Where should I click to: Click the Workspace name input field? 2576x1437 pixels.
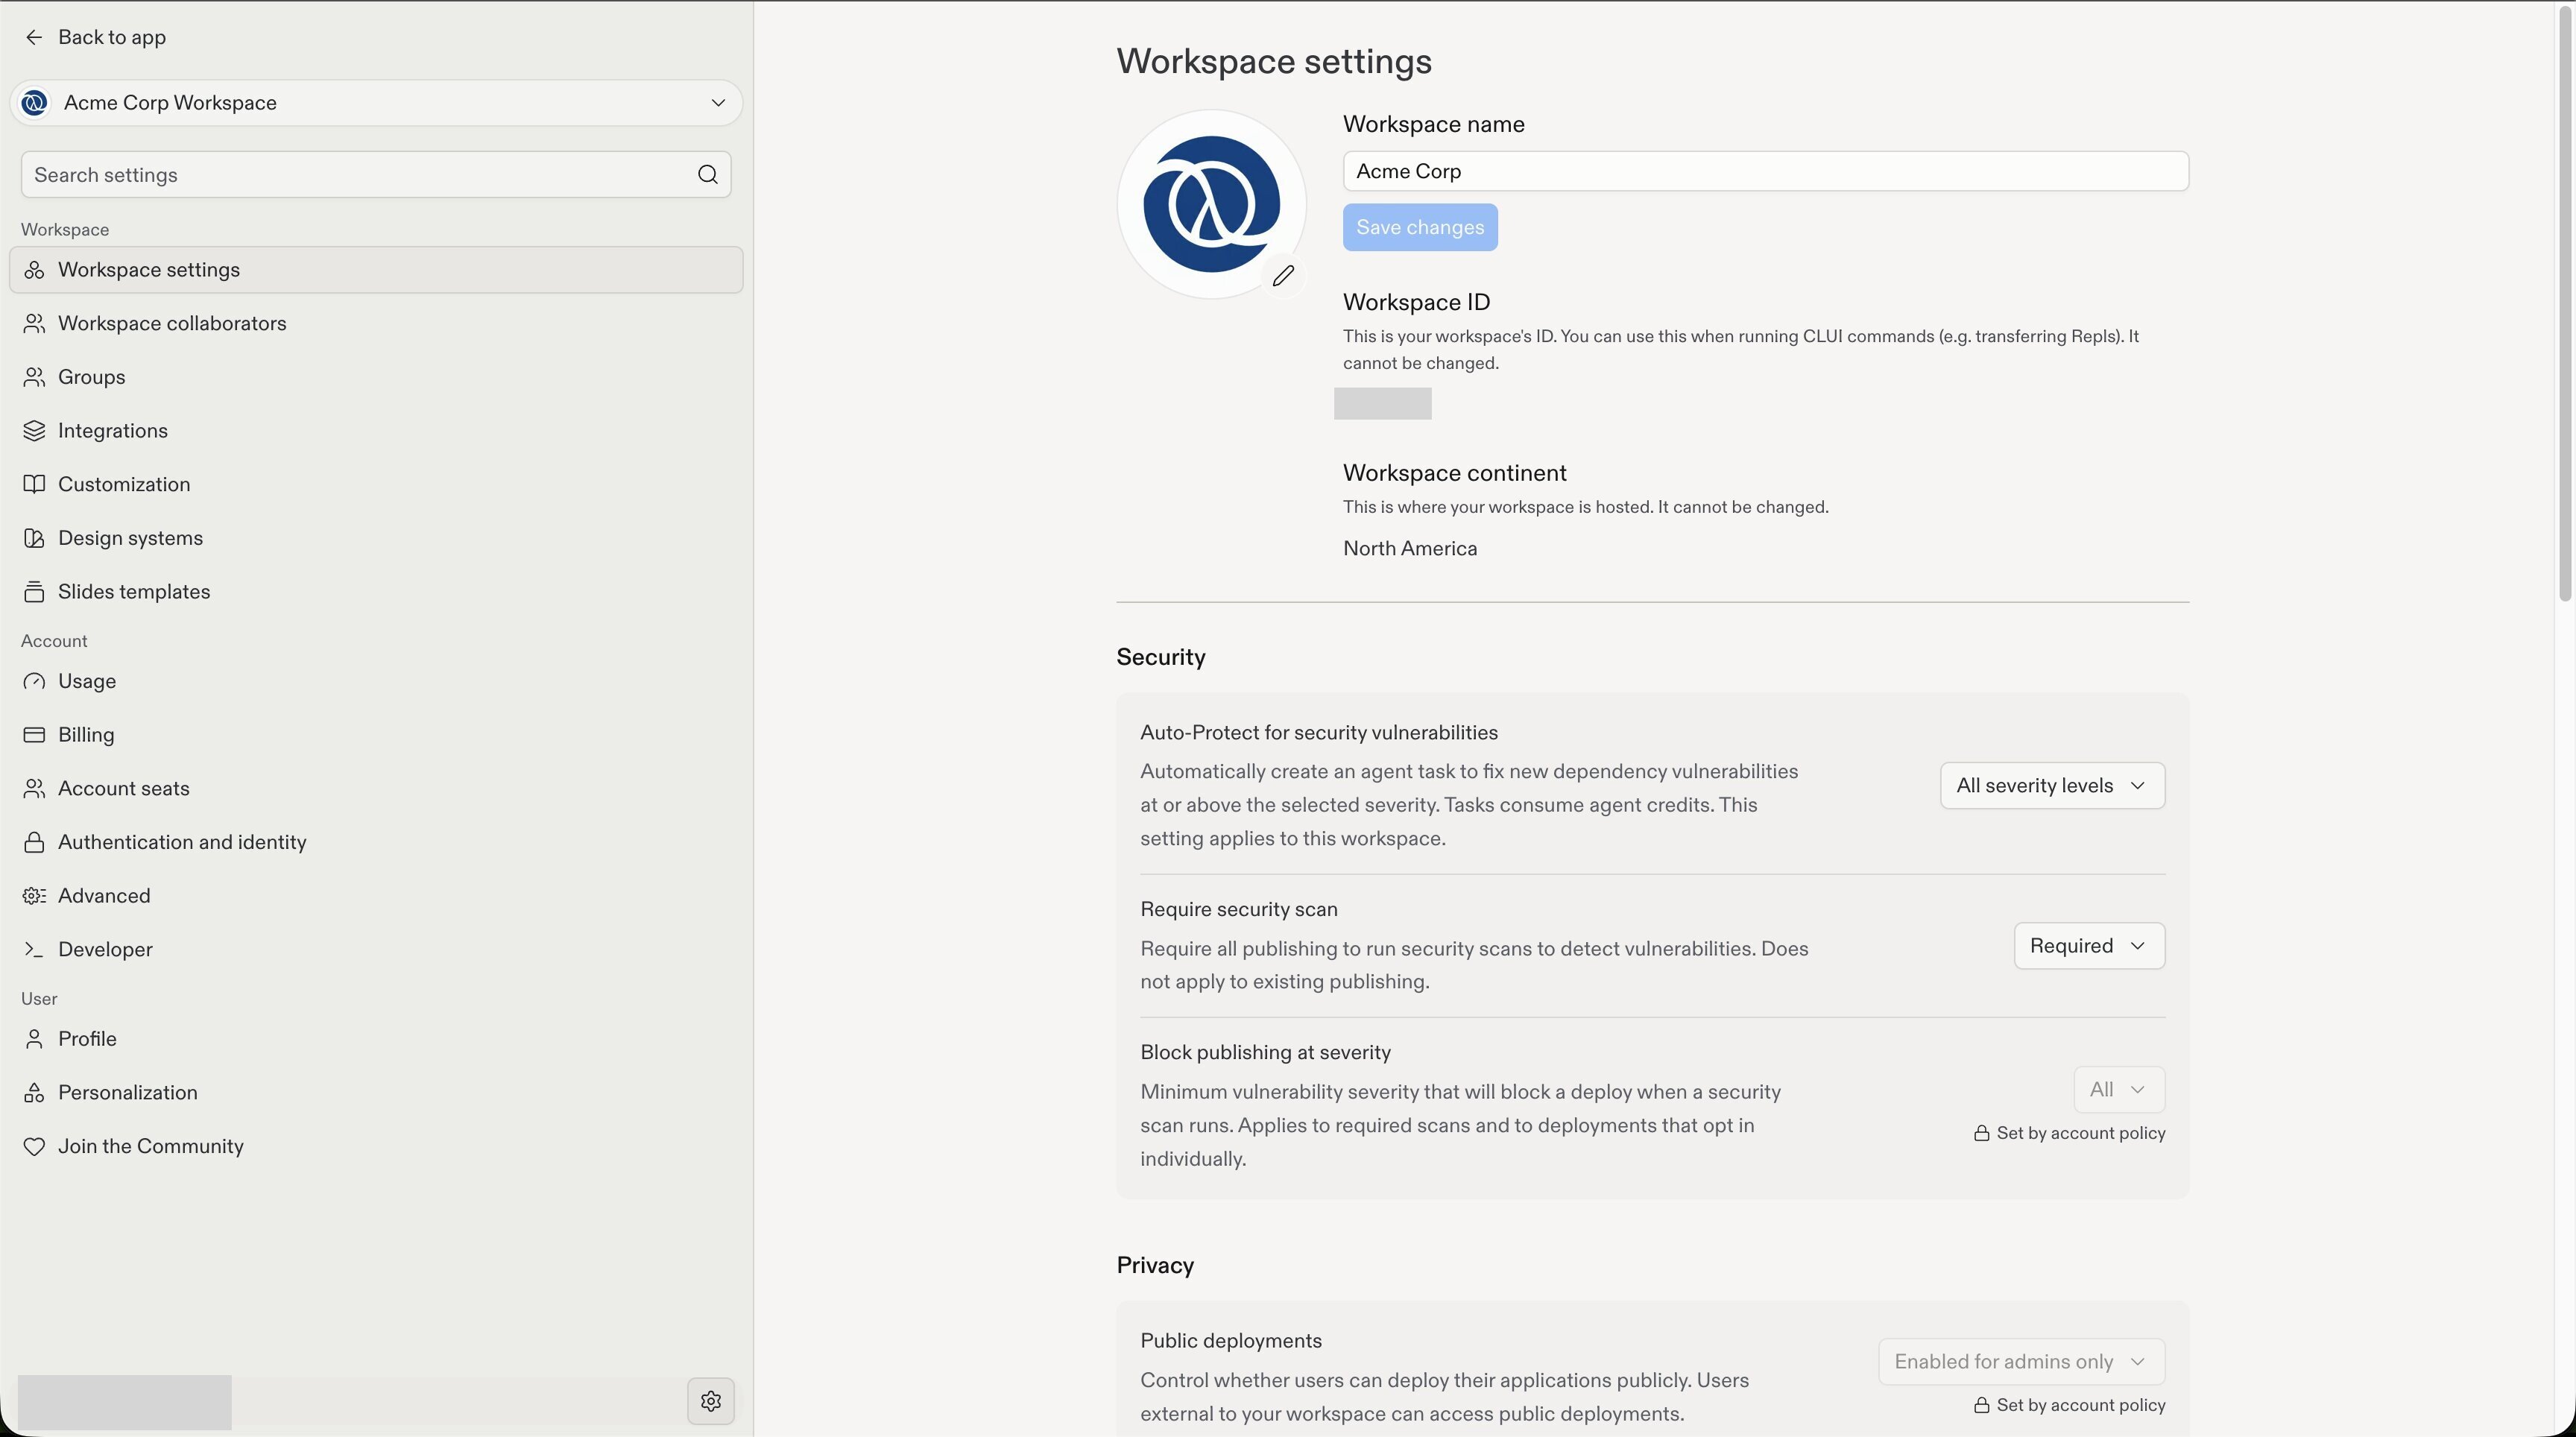(1765, 171)
